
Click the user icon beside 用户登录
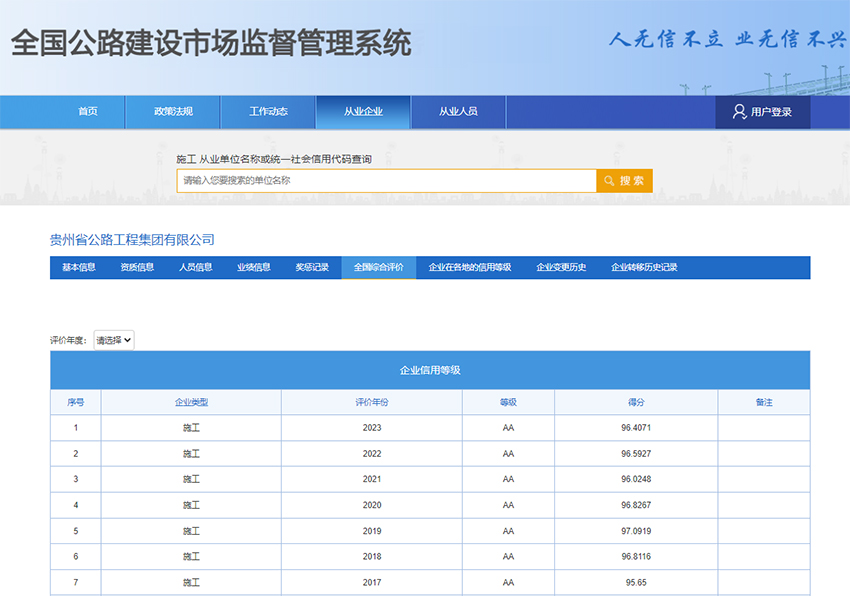coord(739,111)
